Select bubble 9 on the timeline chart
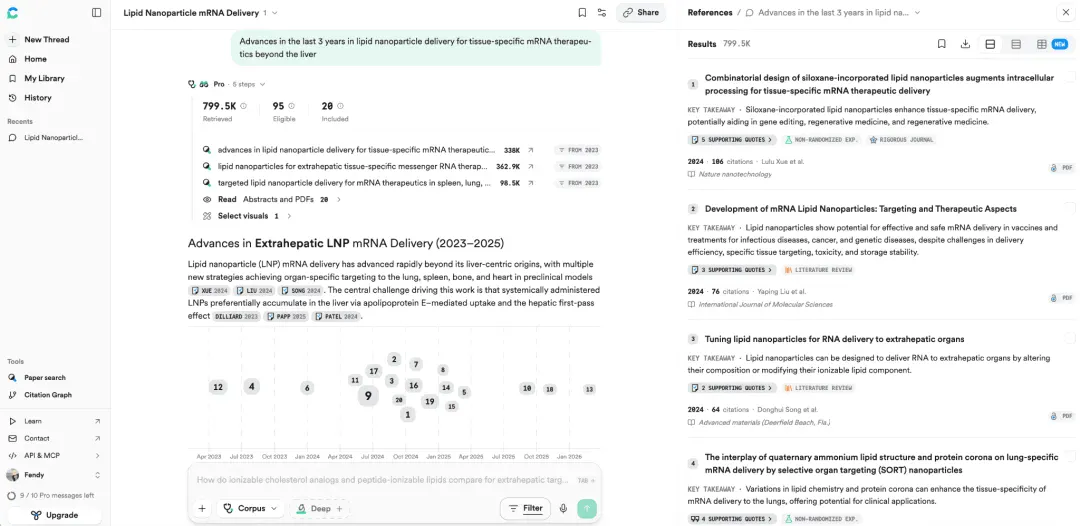 [368, 395]
